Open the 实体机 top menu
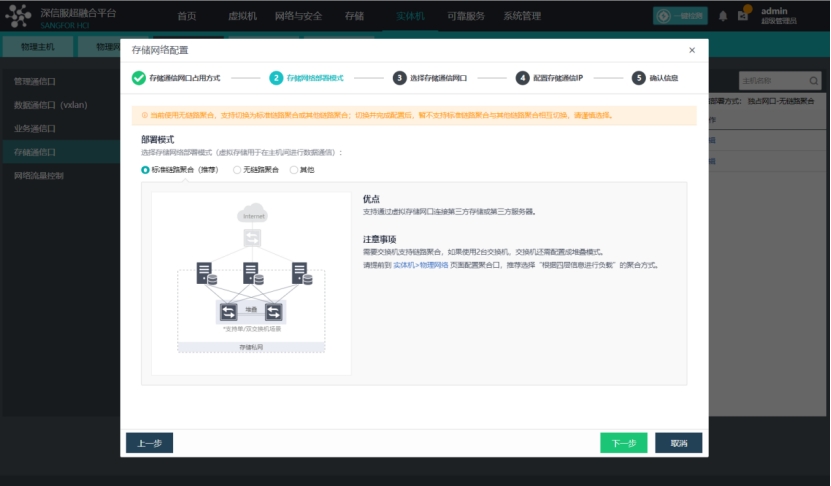Image resolution: width=831 pixels, height=486 pixels. point(410,16)
